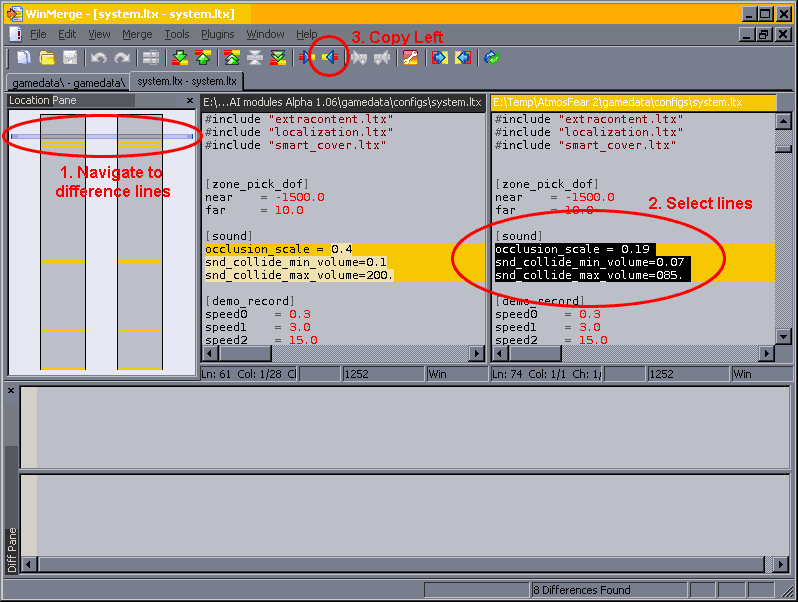Click [sound] section header in right pane

click(519, 236)
